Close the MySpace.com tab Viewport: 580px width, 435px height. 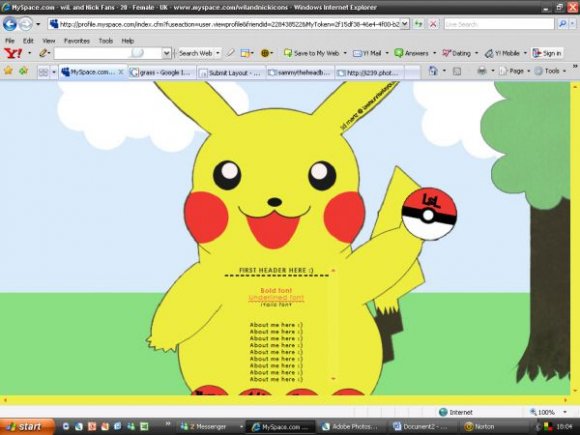(121, 72)
